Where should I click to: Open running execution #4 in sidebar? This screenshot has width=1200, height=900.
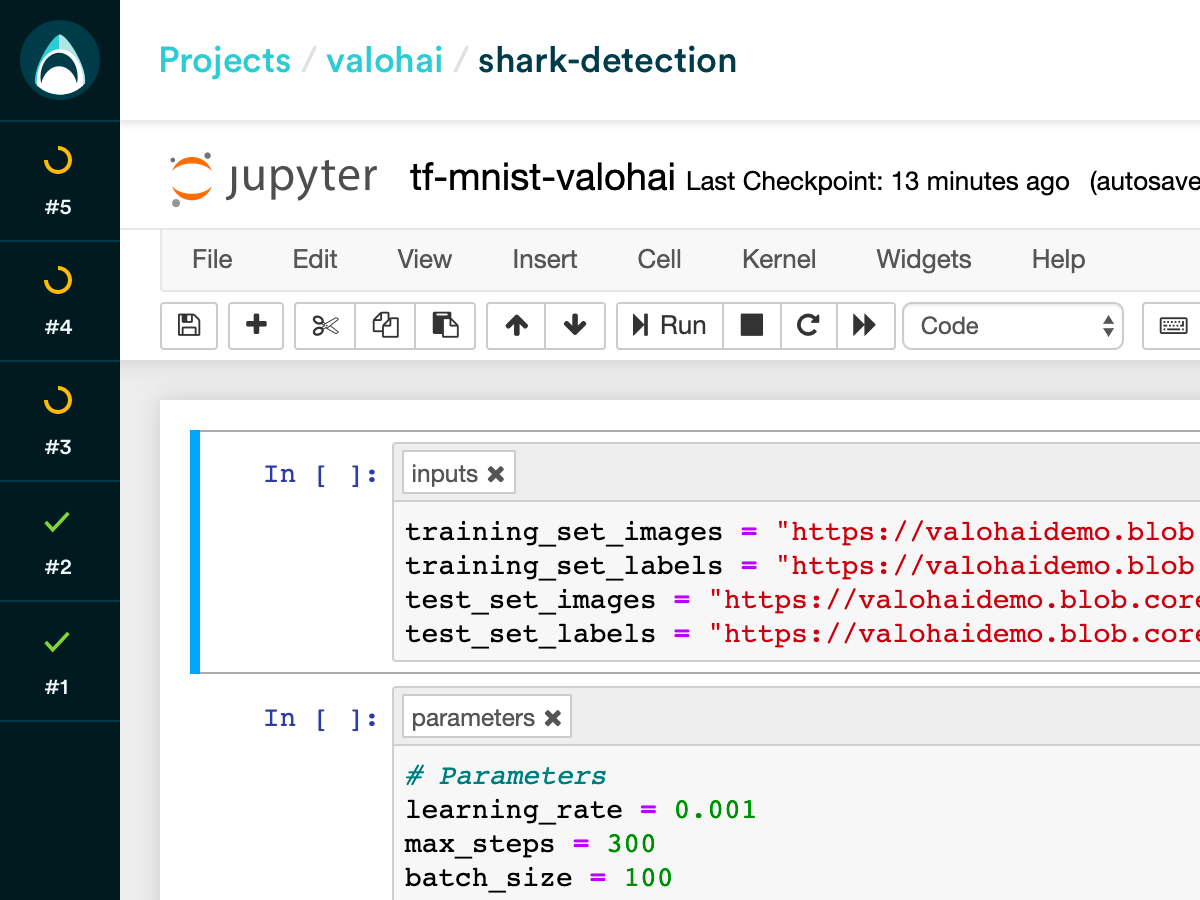tap(59, 301)
